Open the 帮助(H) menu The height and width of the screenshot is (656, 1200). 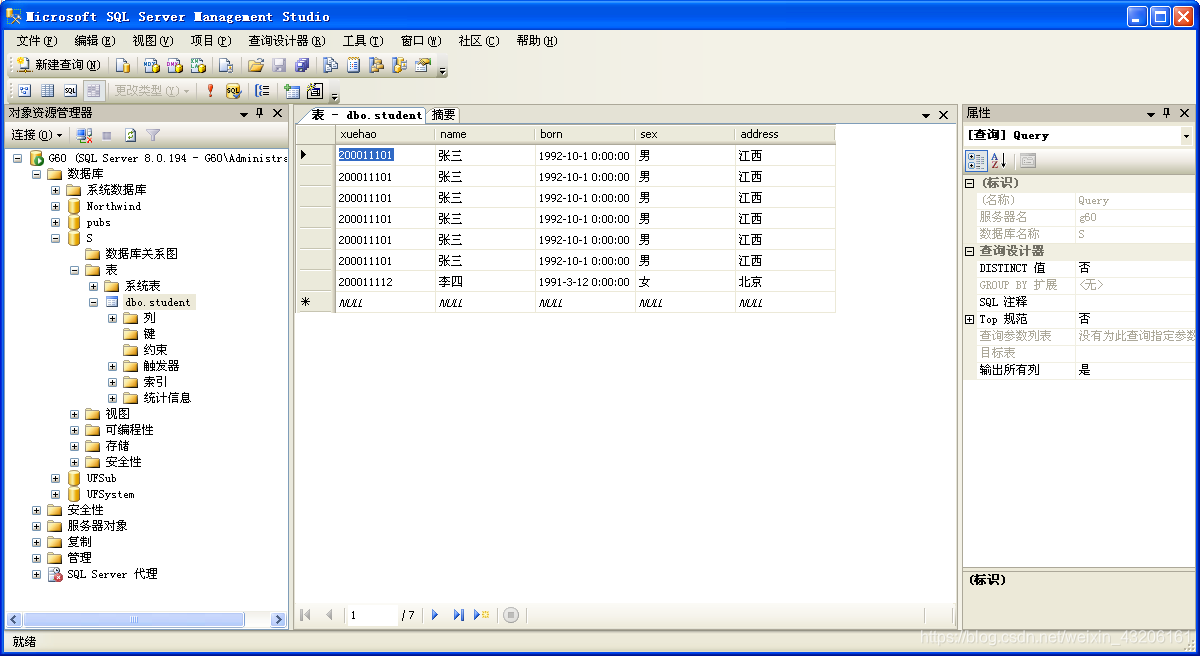537,41
